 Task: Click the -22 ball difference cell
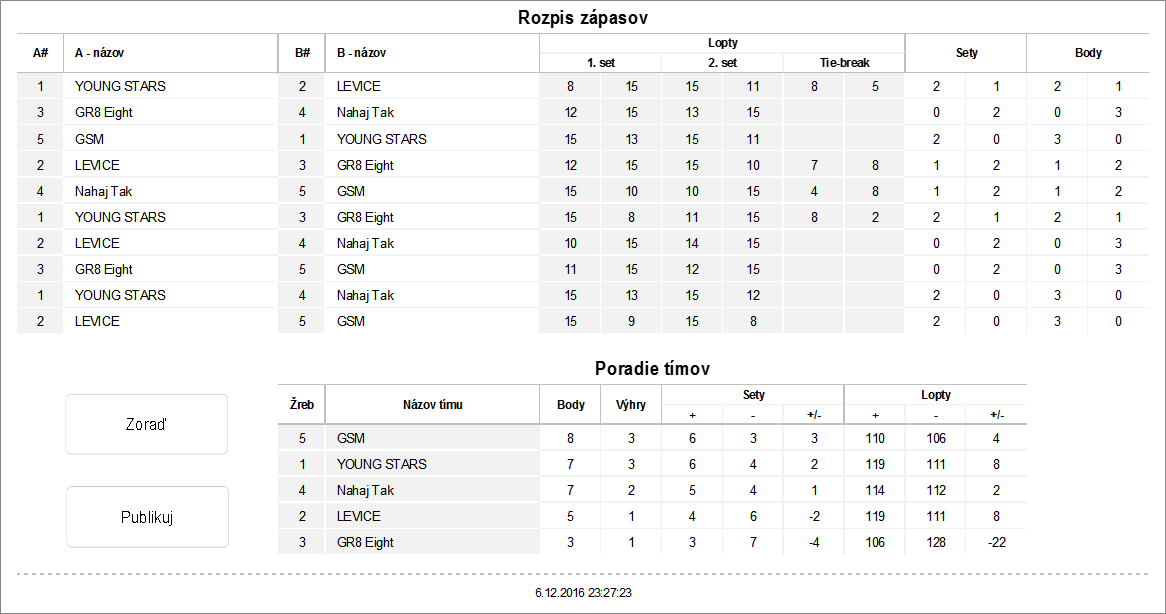pyautogui.click(x=996, y=542)
